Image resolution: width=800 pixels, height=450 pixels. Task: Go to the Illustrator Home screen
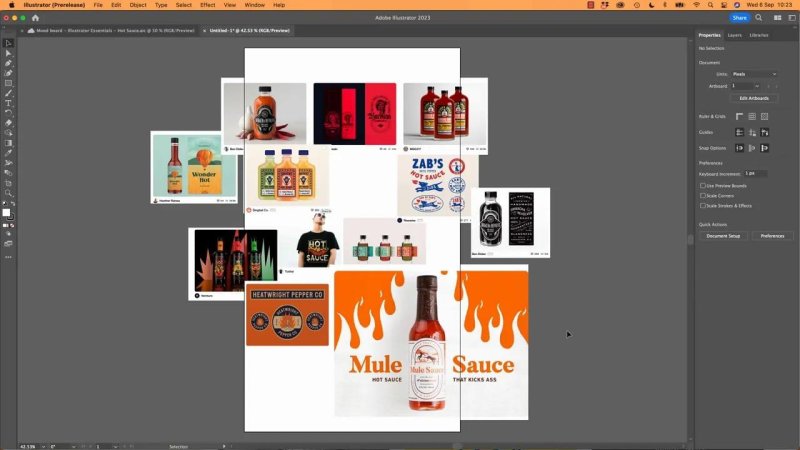click(35, 18)
